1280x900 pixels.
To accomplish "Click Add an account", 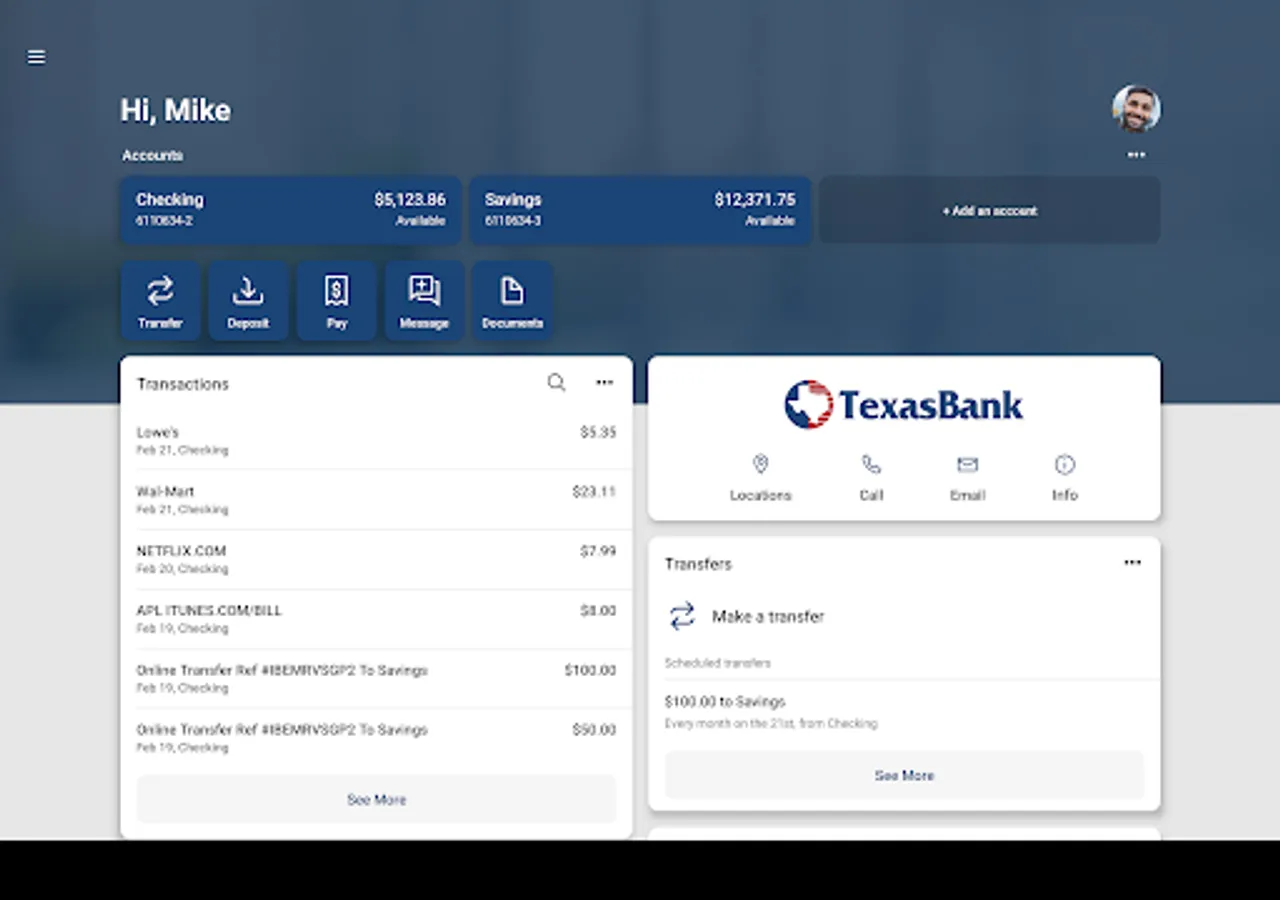I will click(x=990, y=210).
